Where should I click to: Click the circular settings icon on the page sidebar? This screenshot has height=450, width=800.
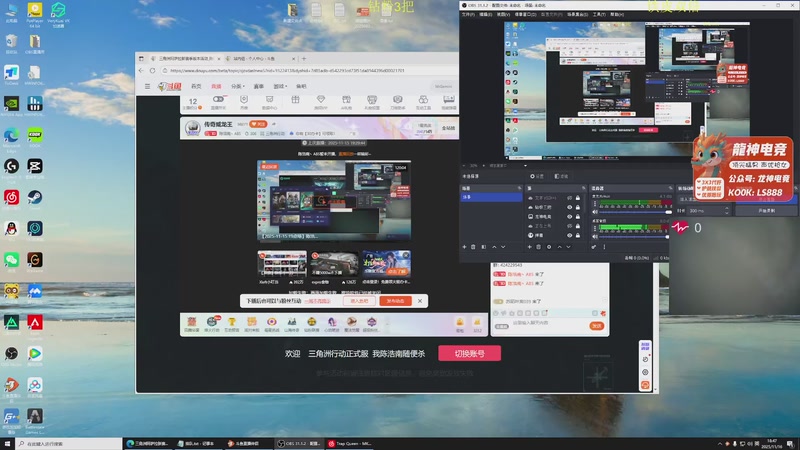coord(645,372)
